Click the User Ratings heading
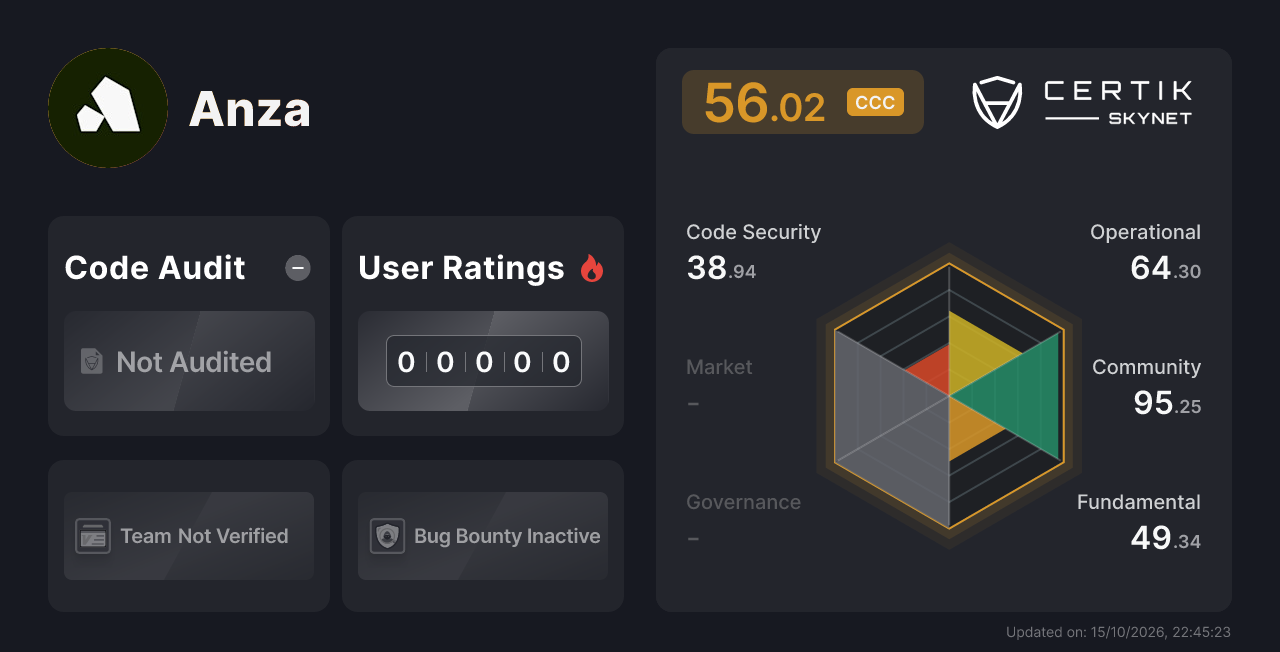Viewport: 1280px width, 652px height. coord(461,268)
